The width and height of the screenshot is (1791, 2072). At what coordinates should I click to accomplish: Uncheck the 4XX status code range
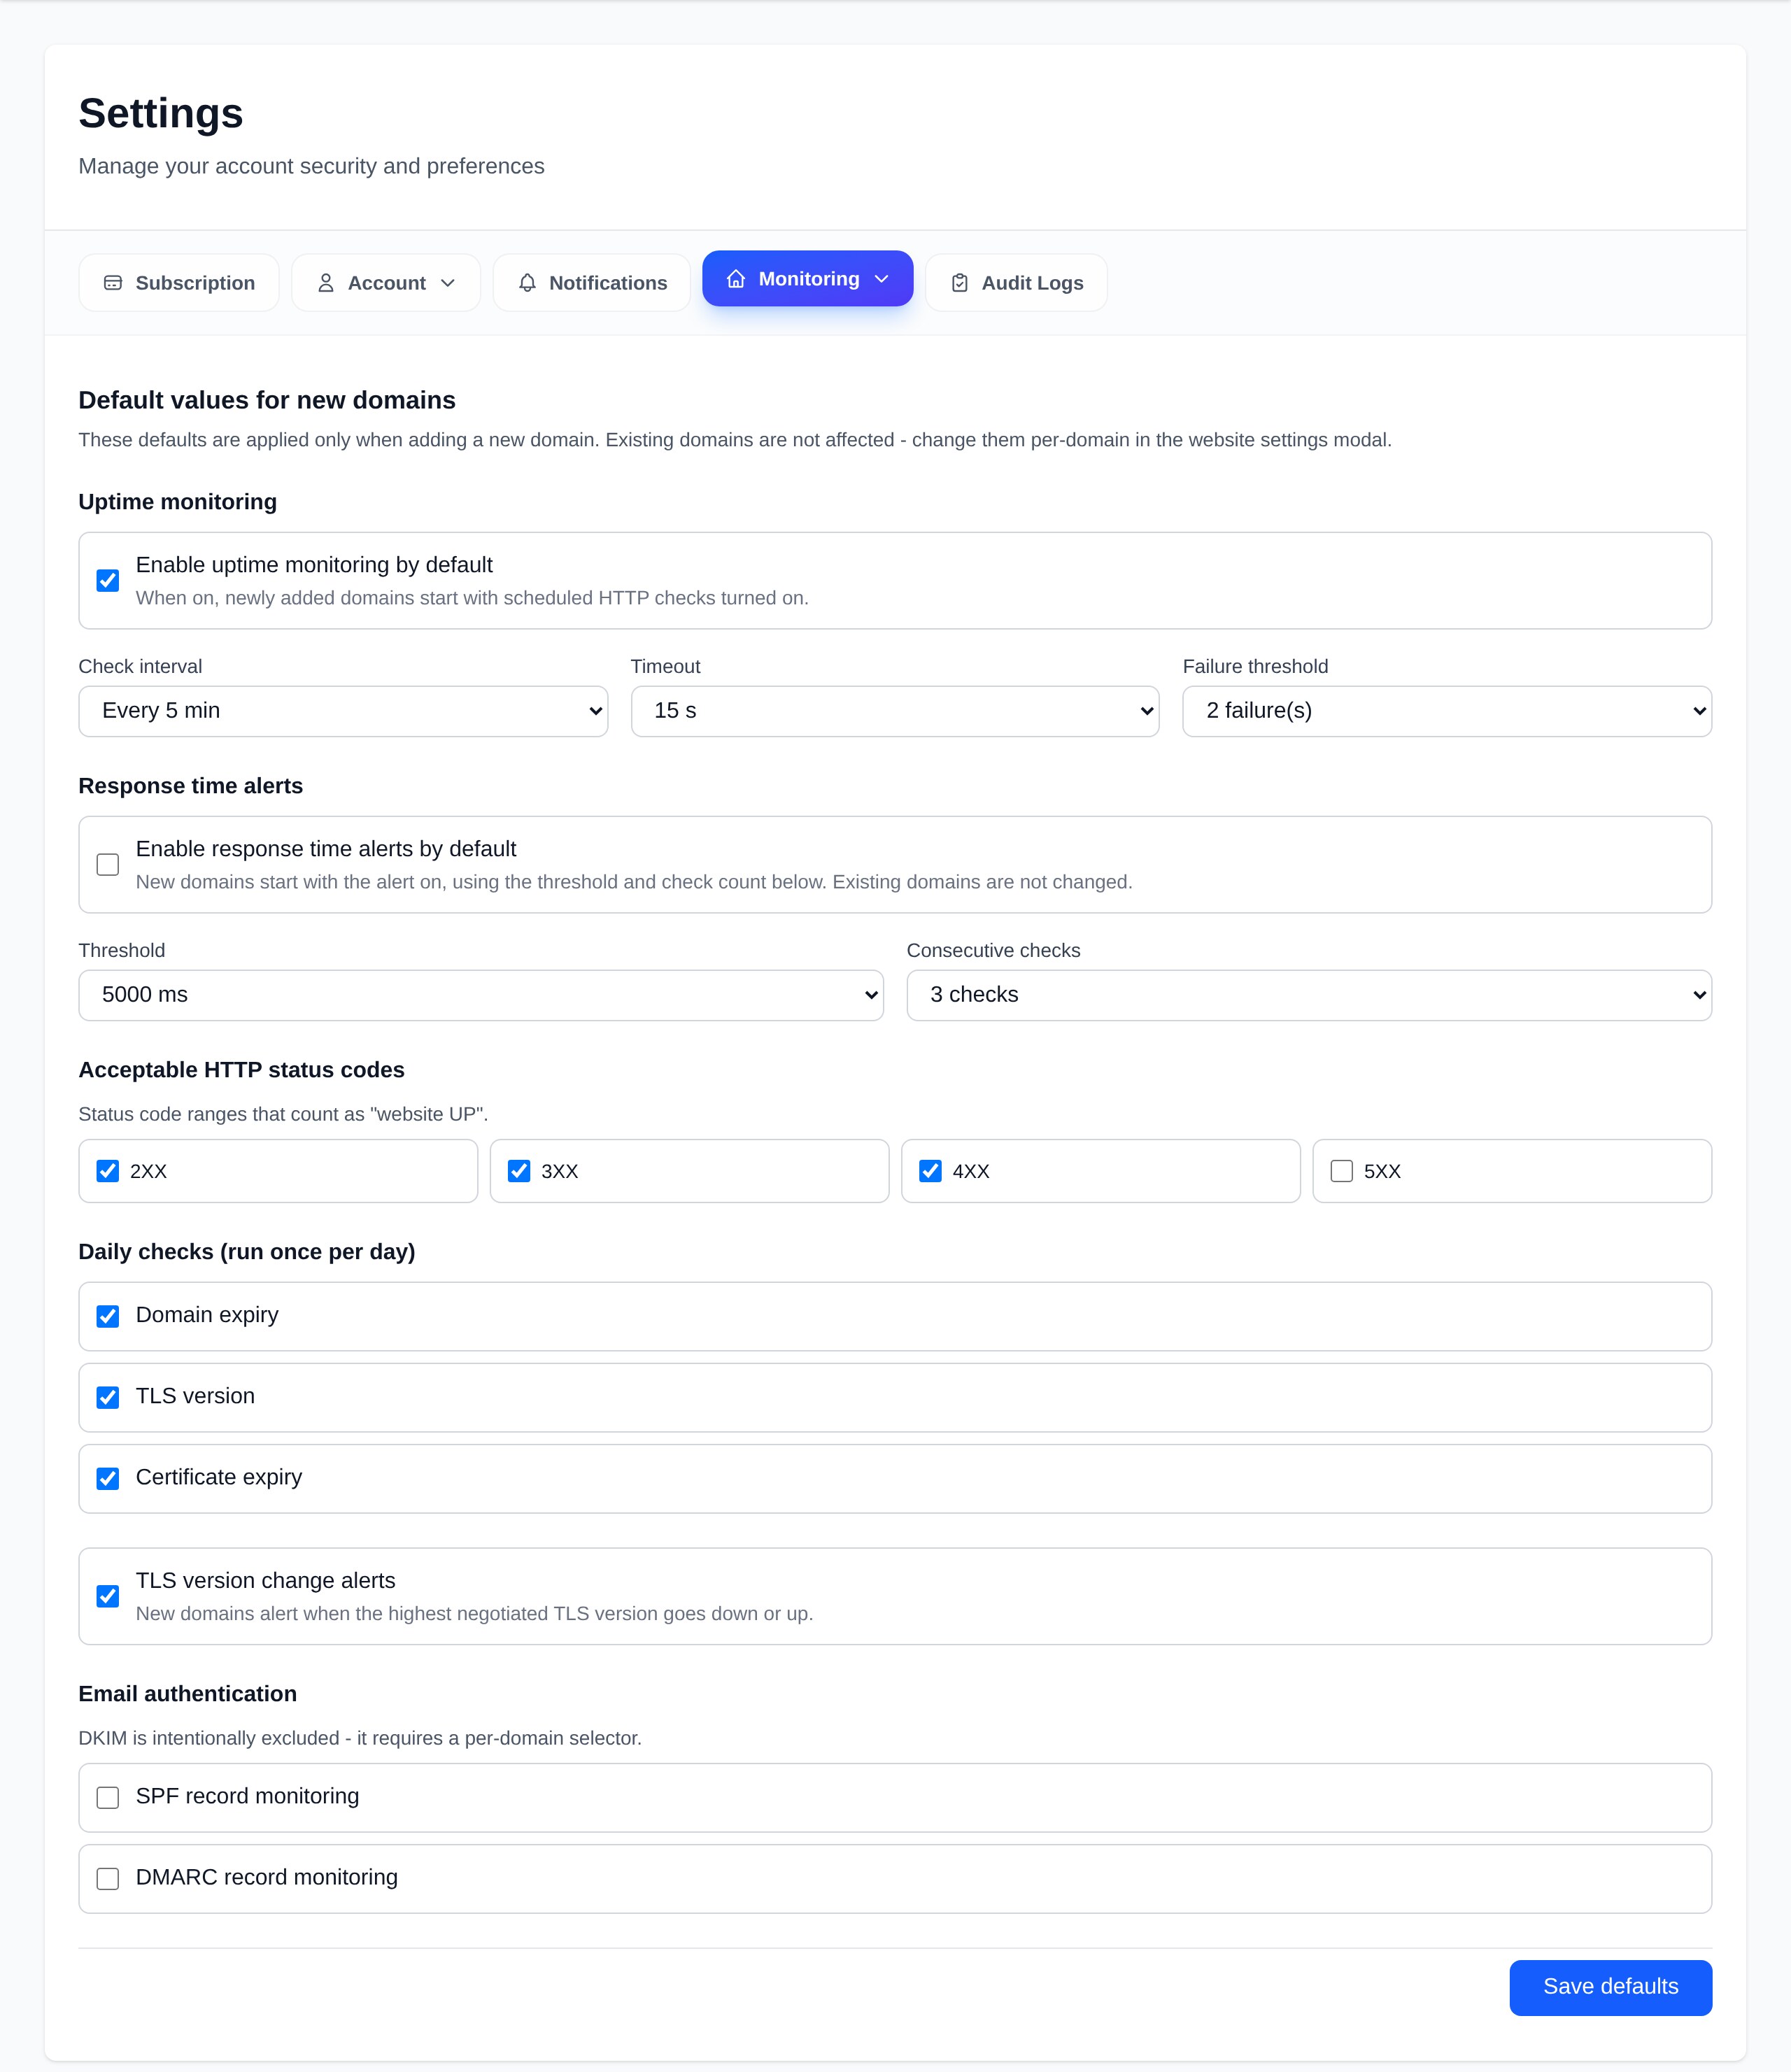930,1171
